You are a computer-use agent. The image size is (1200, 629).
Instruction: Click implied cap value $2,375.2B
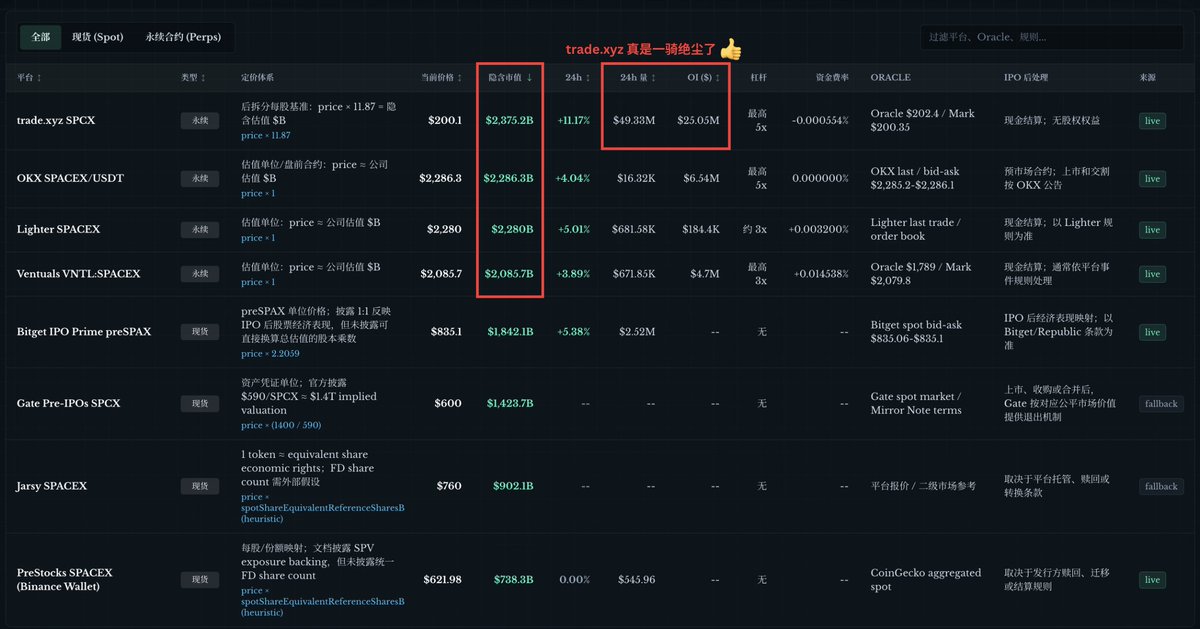point(509,120)
